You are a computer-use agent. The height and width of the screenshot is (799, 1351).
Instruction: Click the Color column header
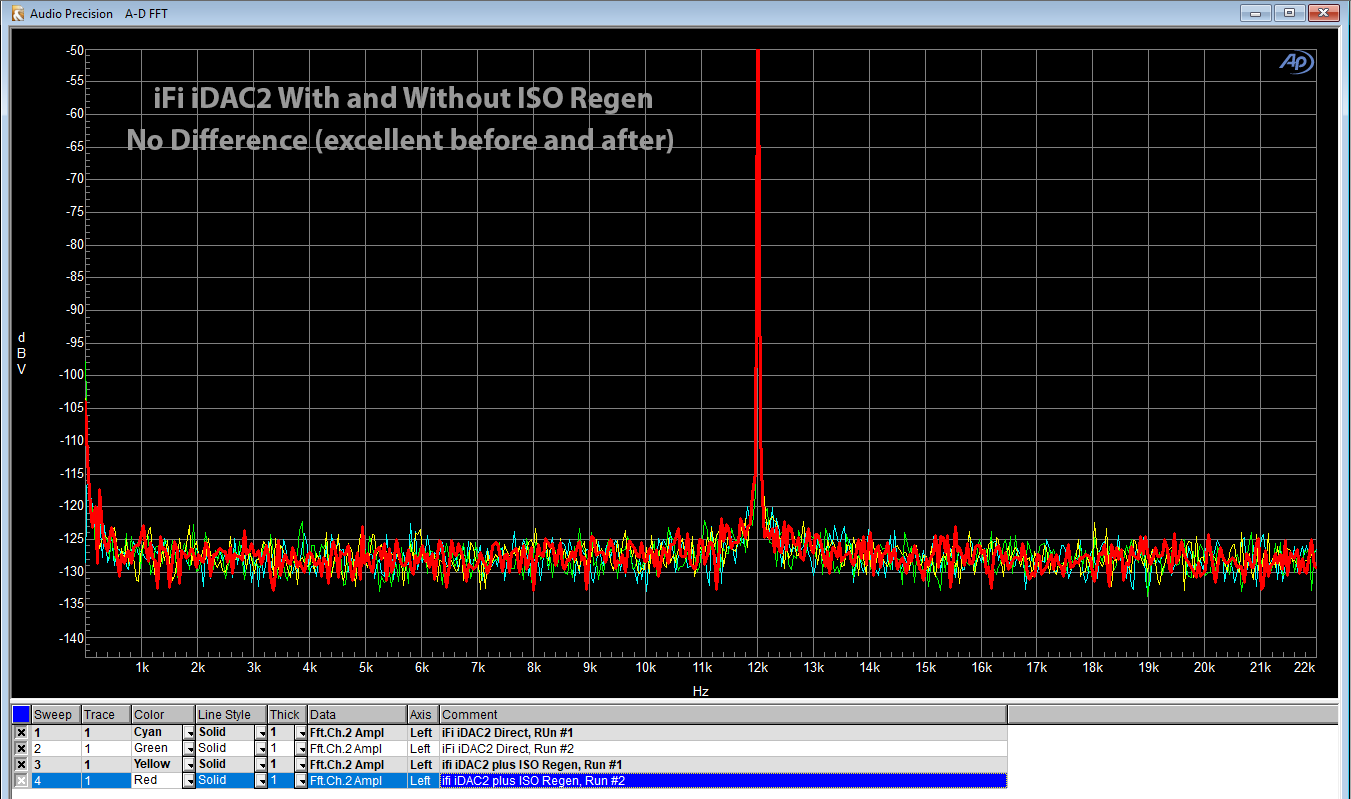tap(163, 715)
